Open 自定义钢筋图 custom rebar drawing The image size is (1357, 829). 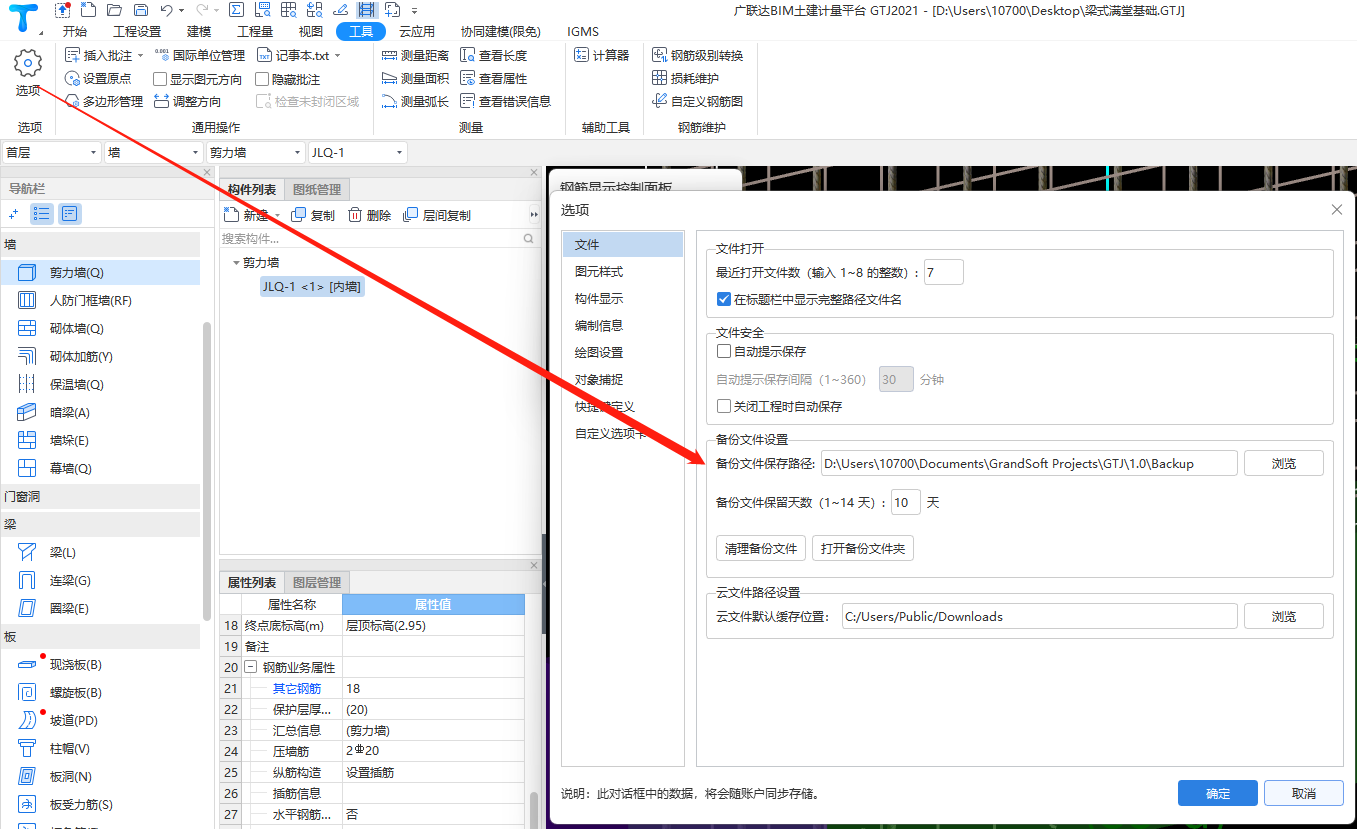697,101
